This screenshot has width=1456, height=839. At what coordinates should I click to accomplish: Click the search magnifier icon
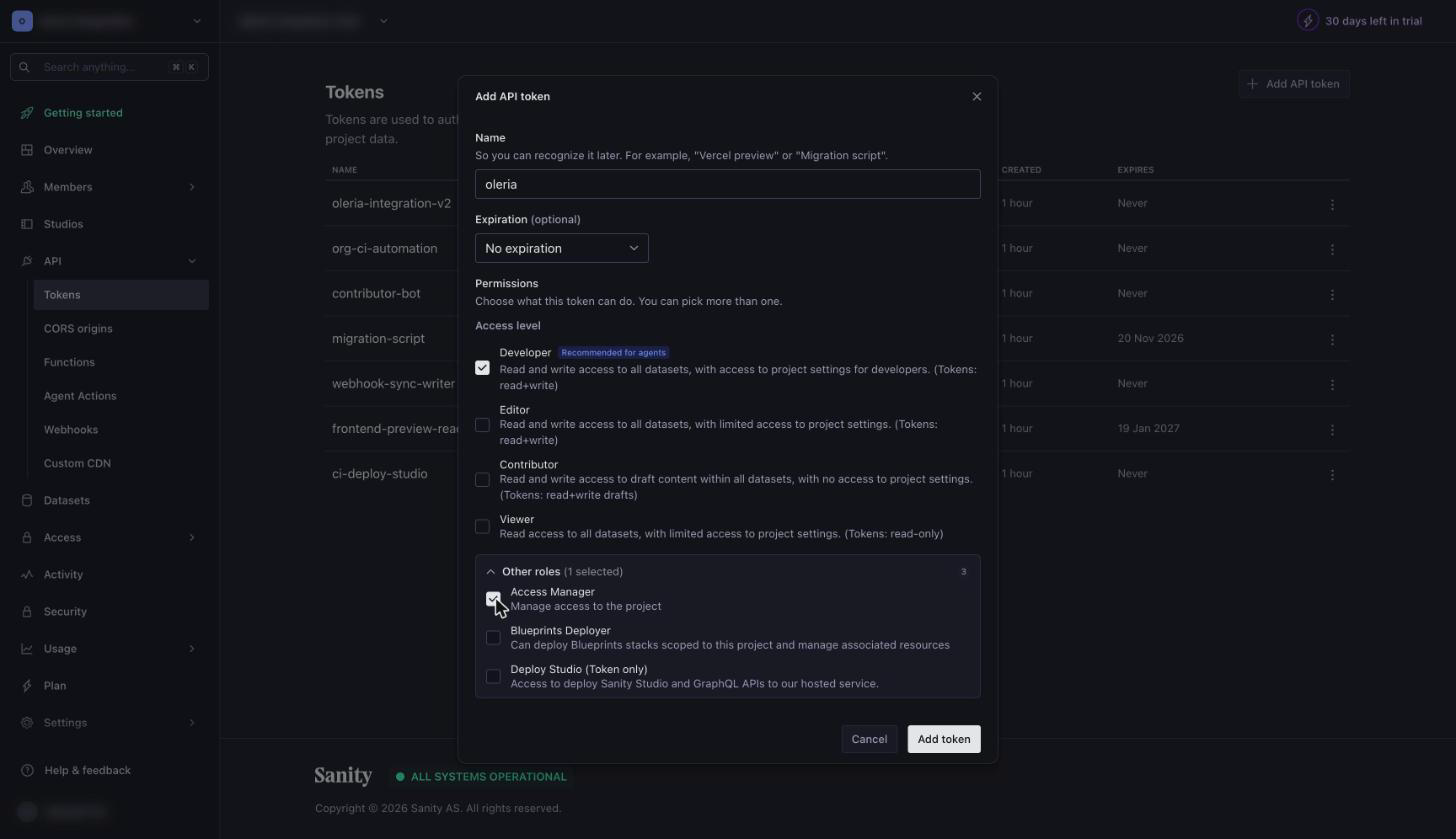[24, 67]
